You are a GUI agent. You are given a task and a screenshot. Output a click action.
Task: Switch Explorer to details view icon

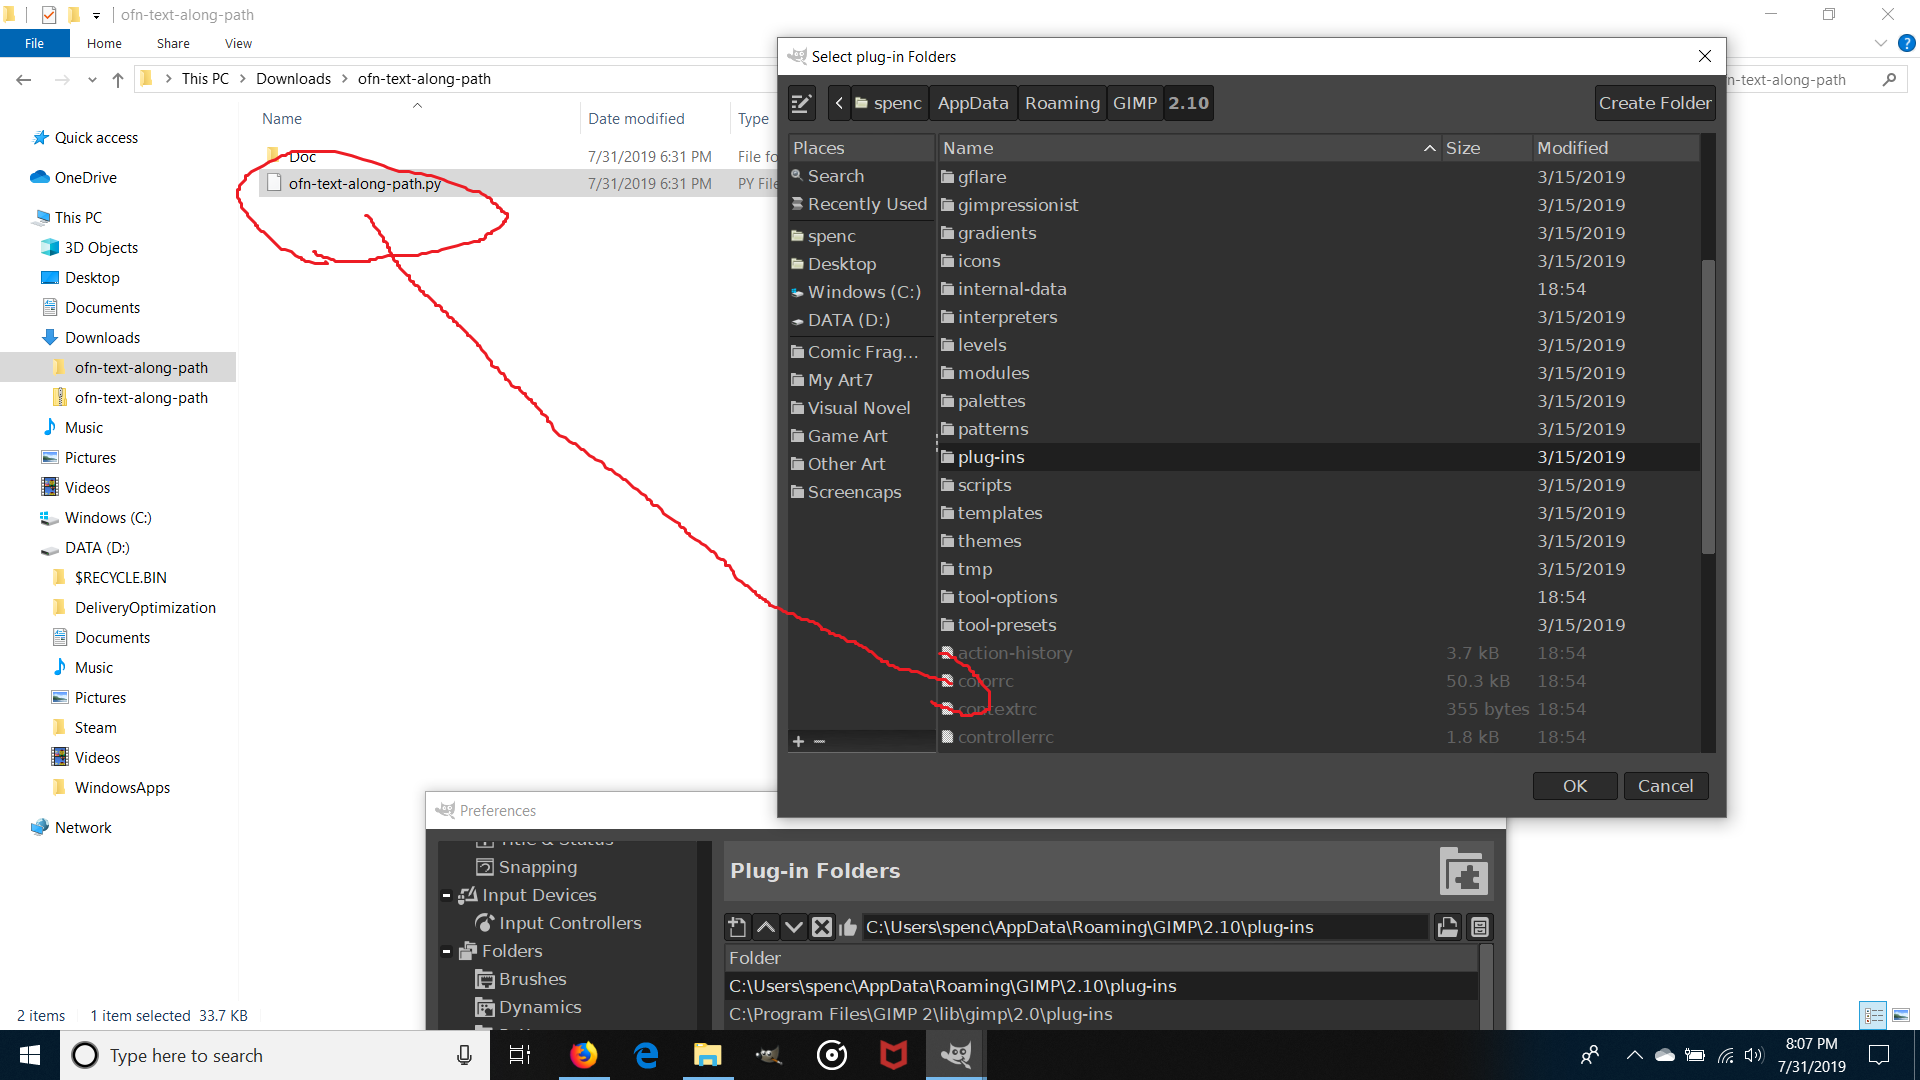point(1873,1016)
